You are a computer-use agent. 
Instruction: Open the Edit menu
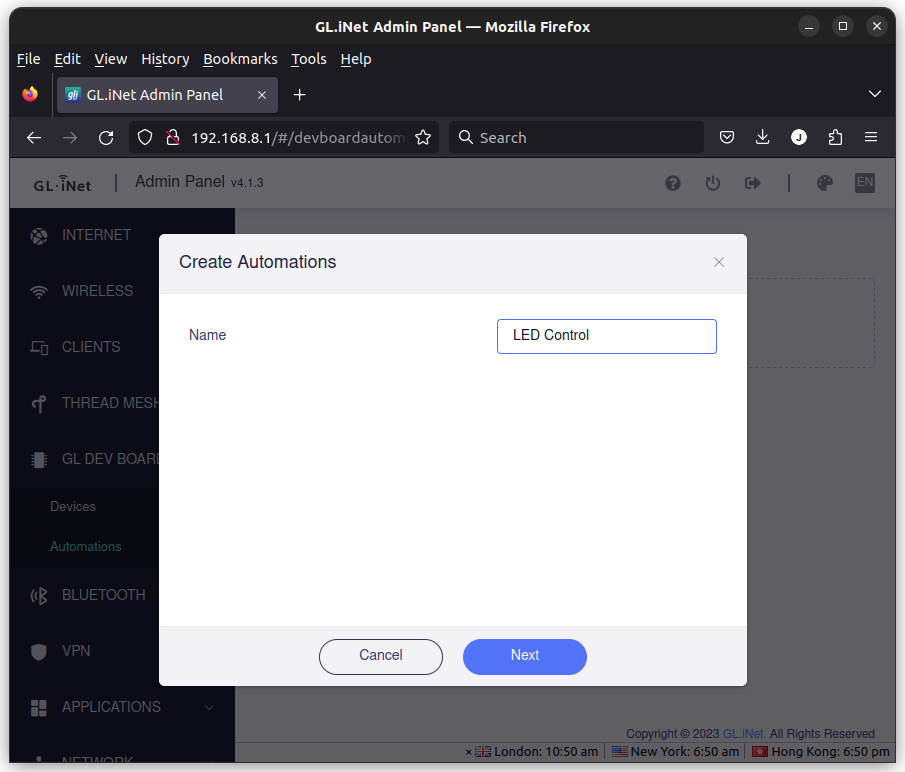click(67, 59)
